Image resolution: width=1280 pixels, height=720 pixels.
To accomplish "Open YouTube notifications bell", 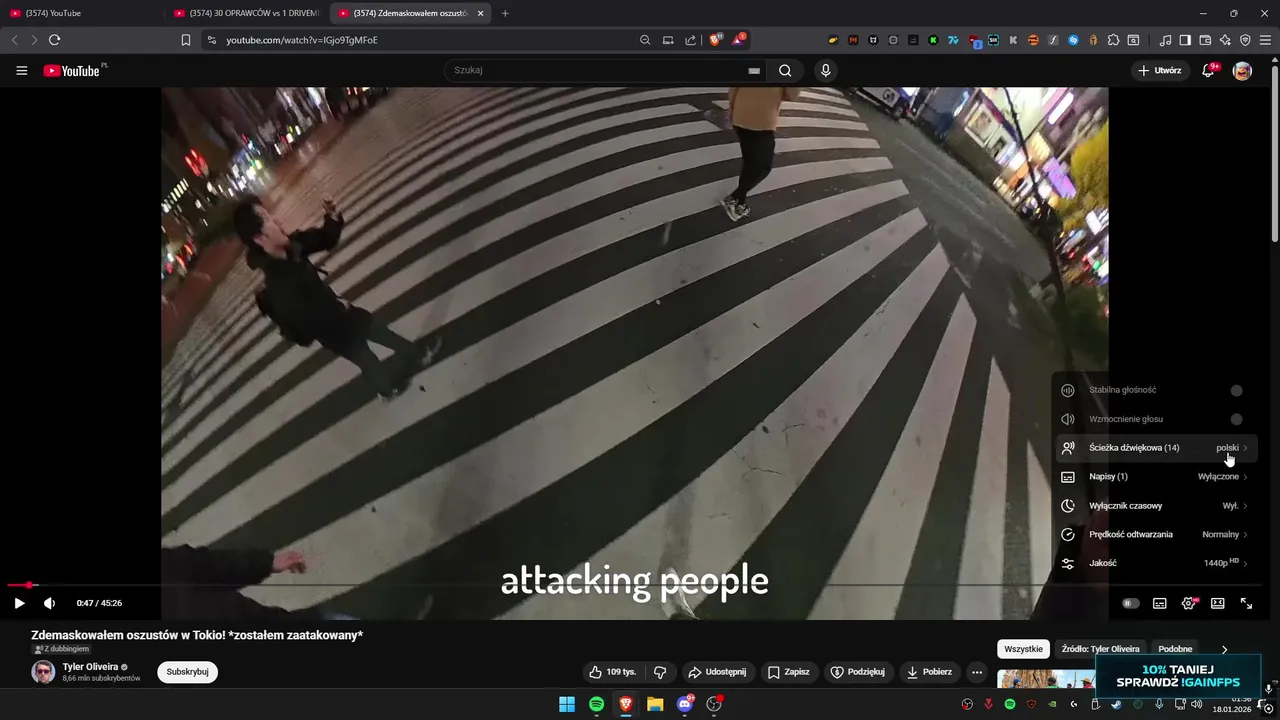I will pyautogui.click(x=1209, y=71).
